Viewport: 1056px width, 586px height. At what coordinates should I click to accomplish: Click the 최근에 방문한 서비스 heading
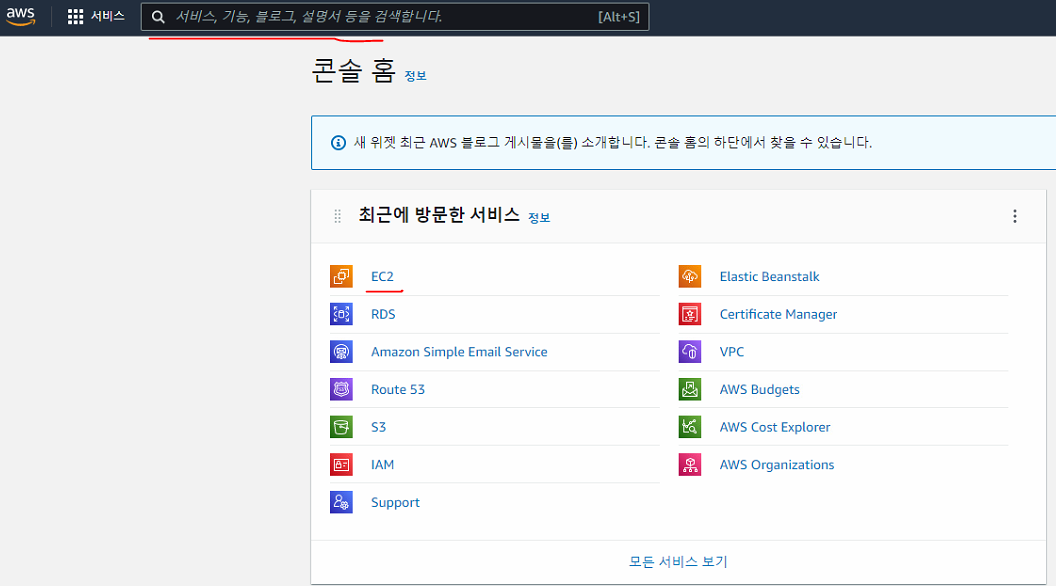[439, 215]
